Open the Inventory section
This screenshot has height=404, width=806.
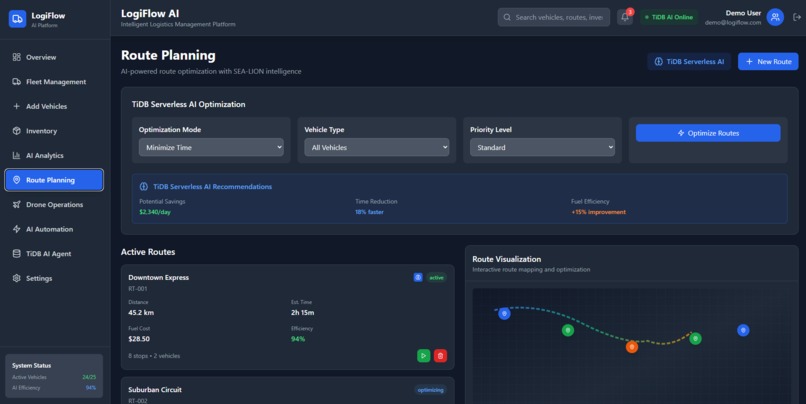(54, 131)
